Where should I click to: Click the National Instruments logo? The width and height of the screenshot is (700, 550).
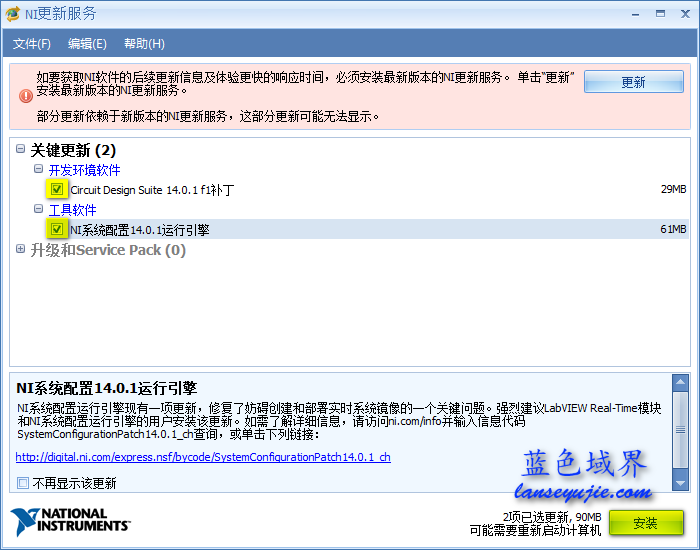tap(70, 521)
